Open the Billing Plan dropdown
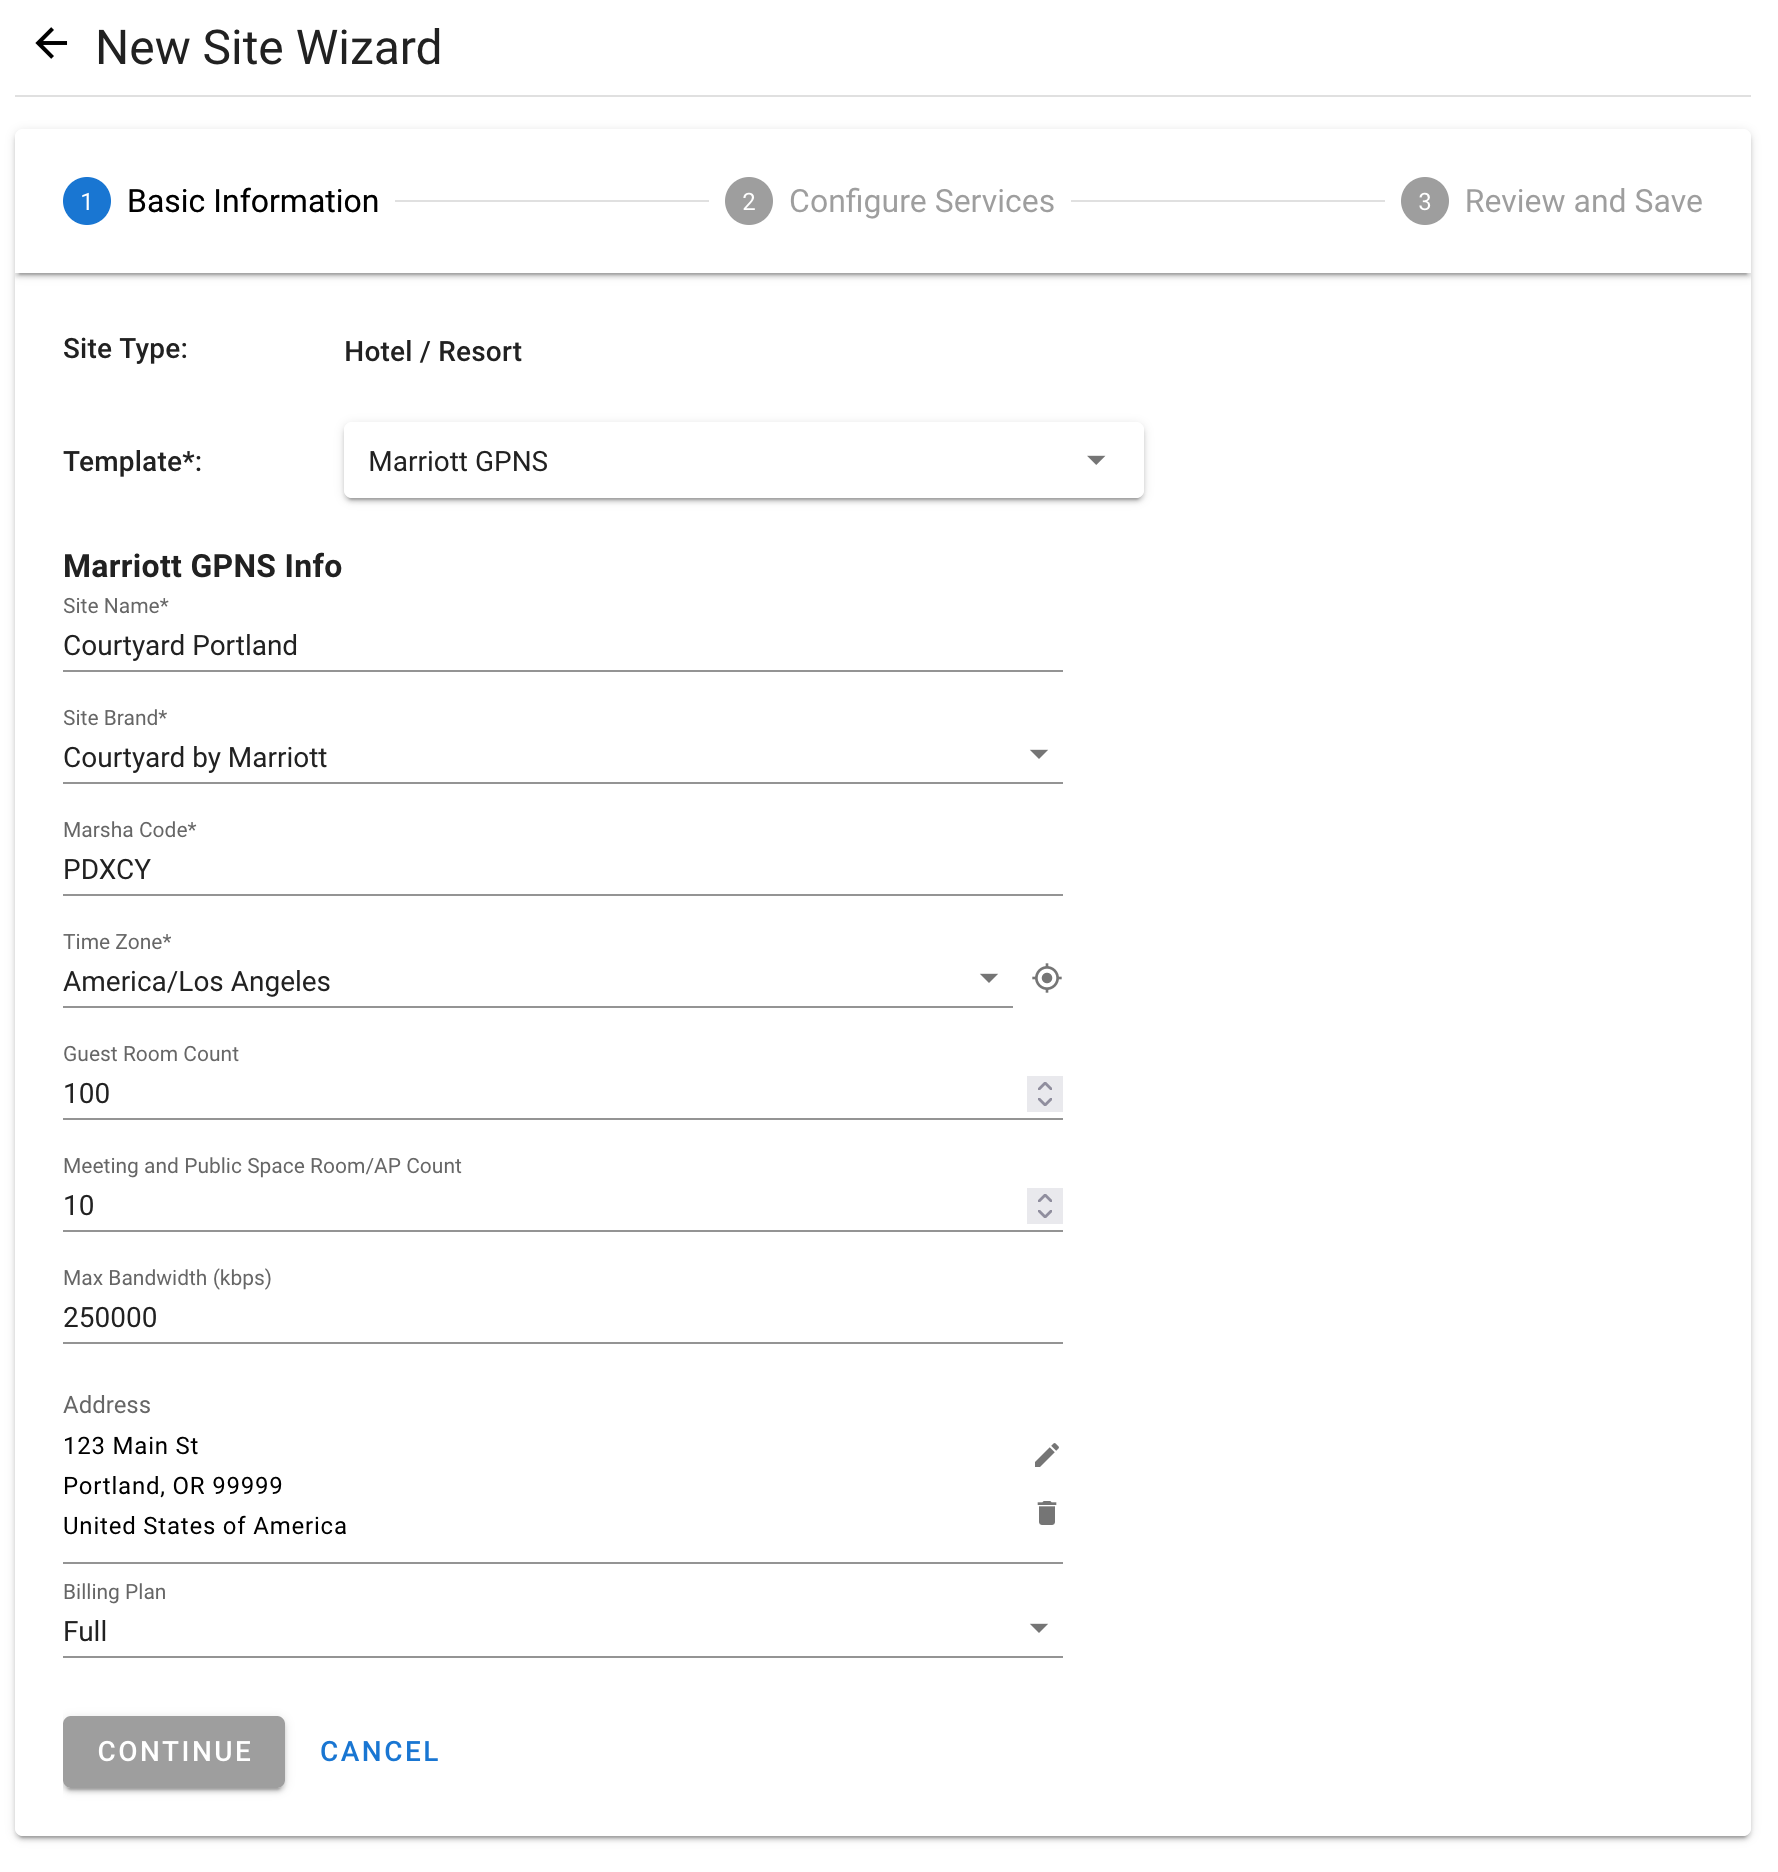The height and width of the screenshot is (1872, 1778). 562,1631
